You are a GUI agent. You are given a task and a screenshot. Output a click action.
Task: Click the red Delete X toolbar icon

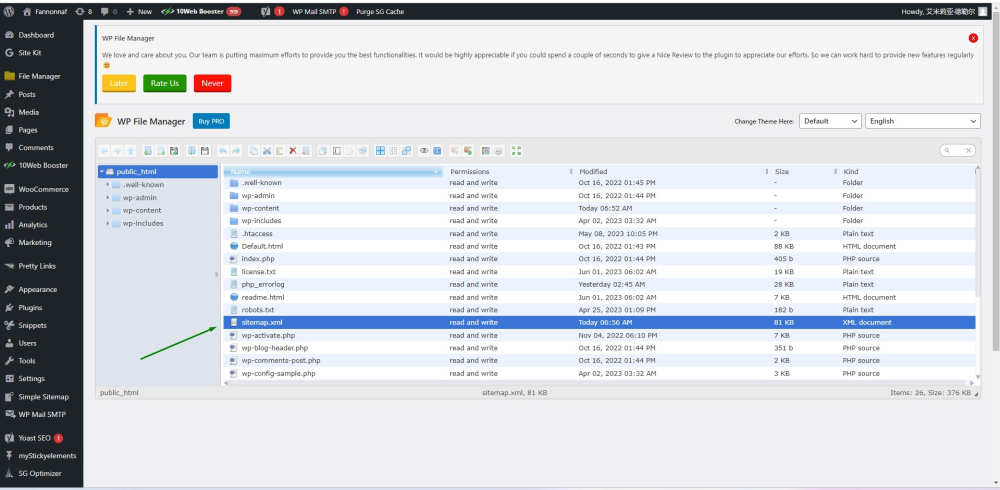(293, 151)
